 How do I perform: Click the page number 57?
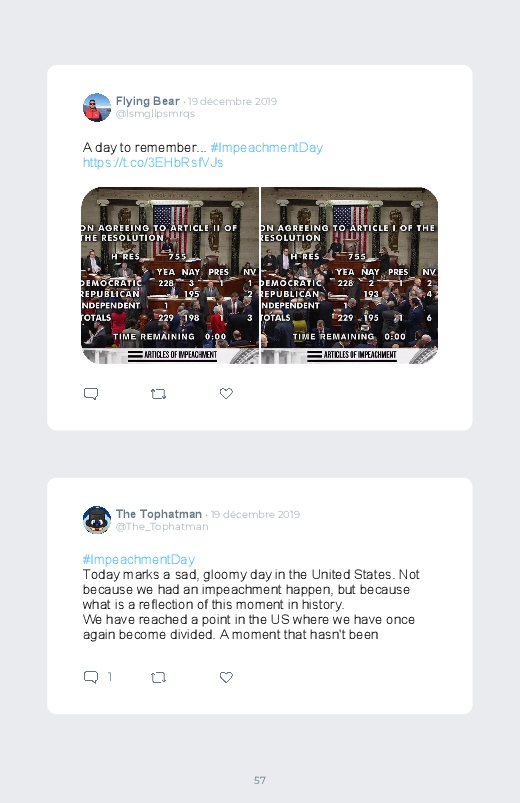260,780
